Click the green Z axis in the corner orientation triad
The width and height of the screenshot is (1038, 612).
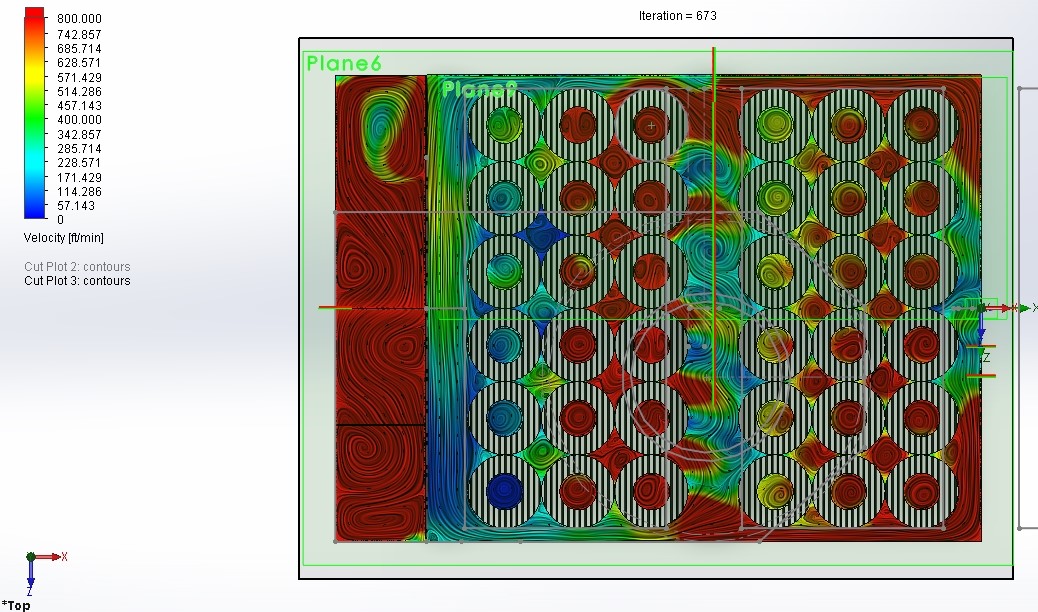(30, 557)
